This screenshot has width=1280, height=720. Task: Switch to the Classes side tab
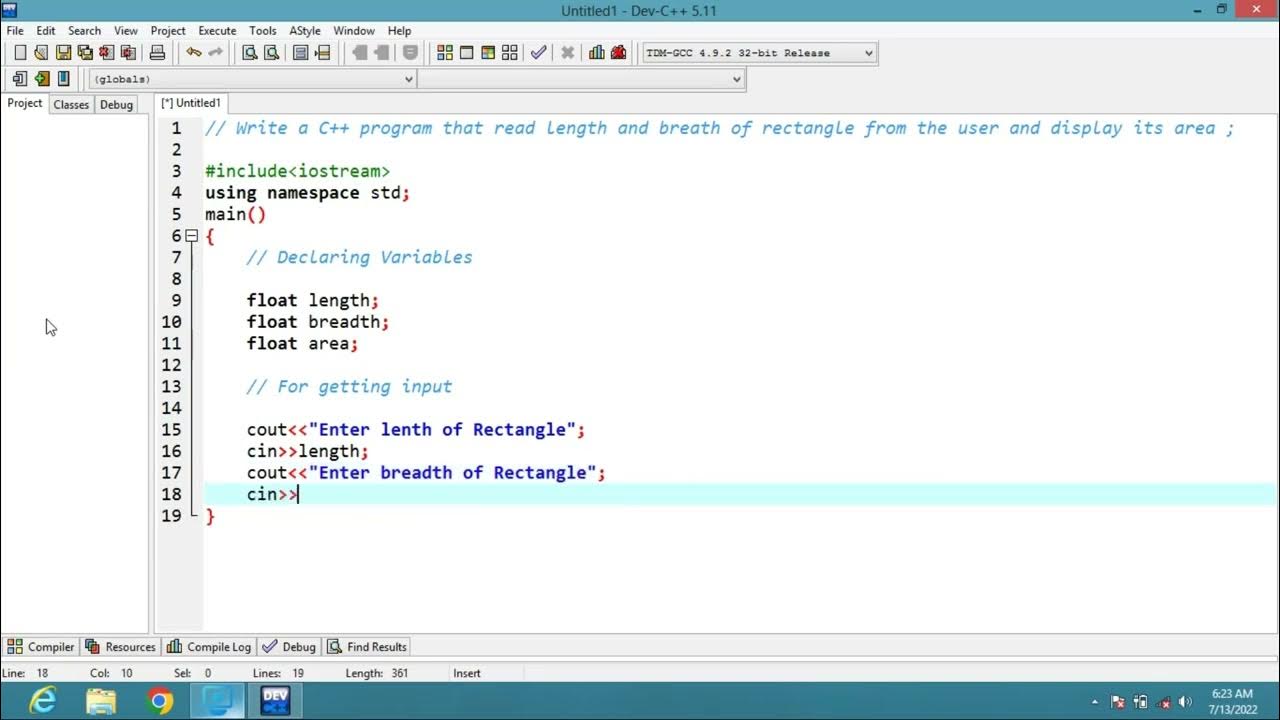(x=71, y=104)
